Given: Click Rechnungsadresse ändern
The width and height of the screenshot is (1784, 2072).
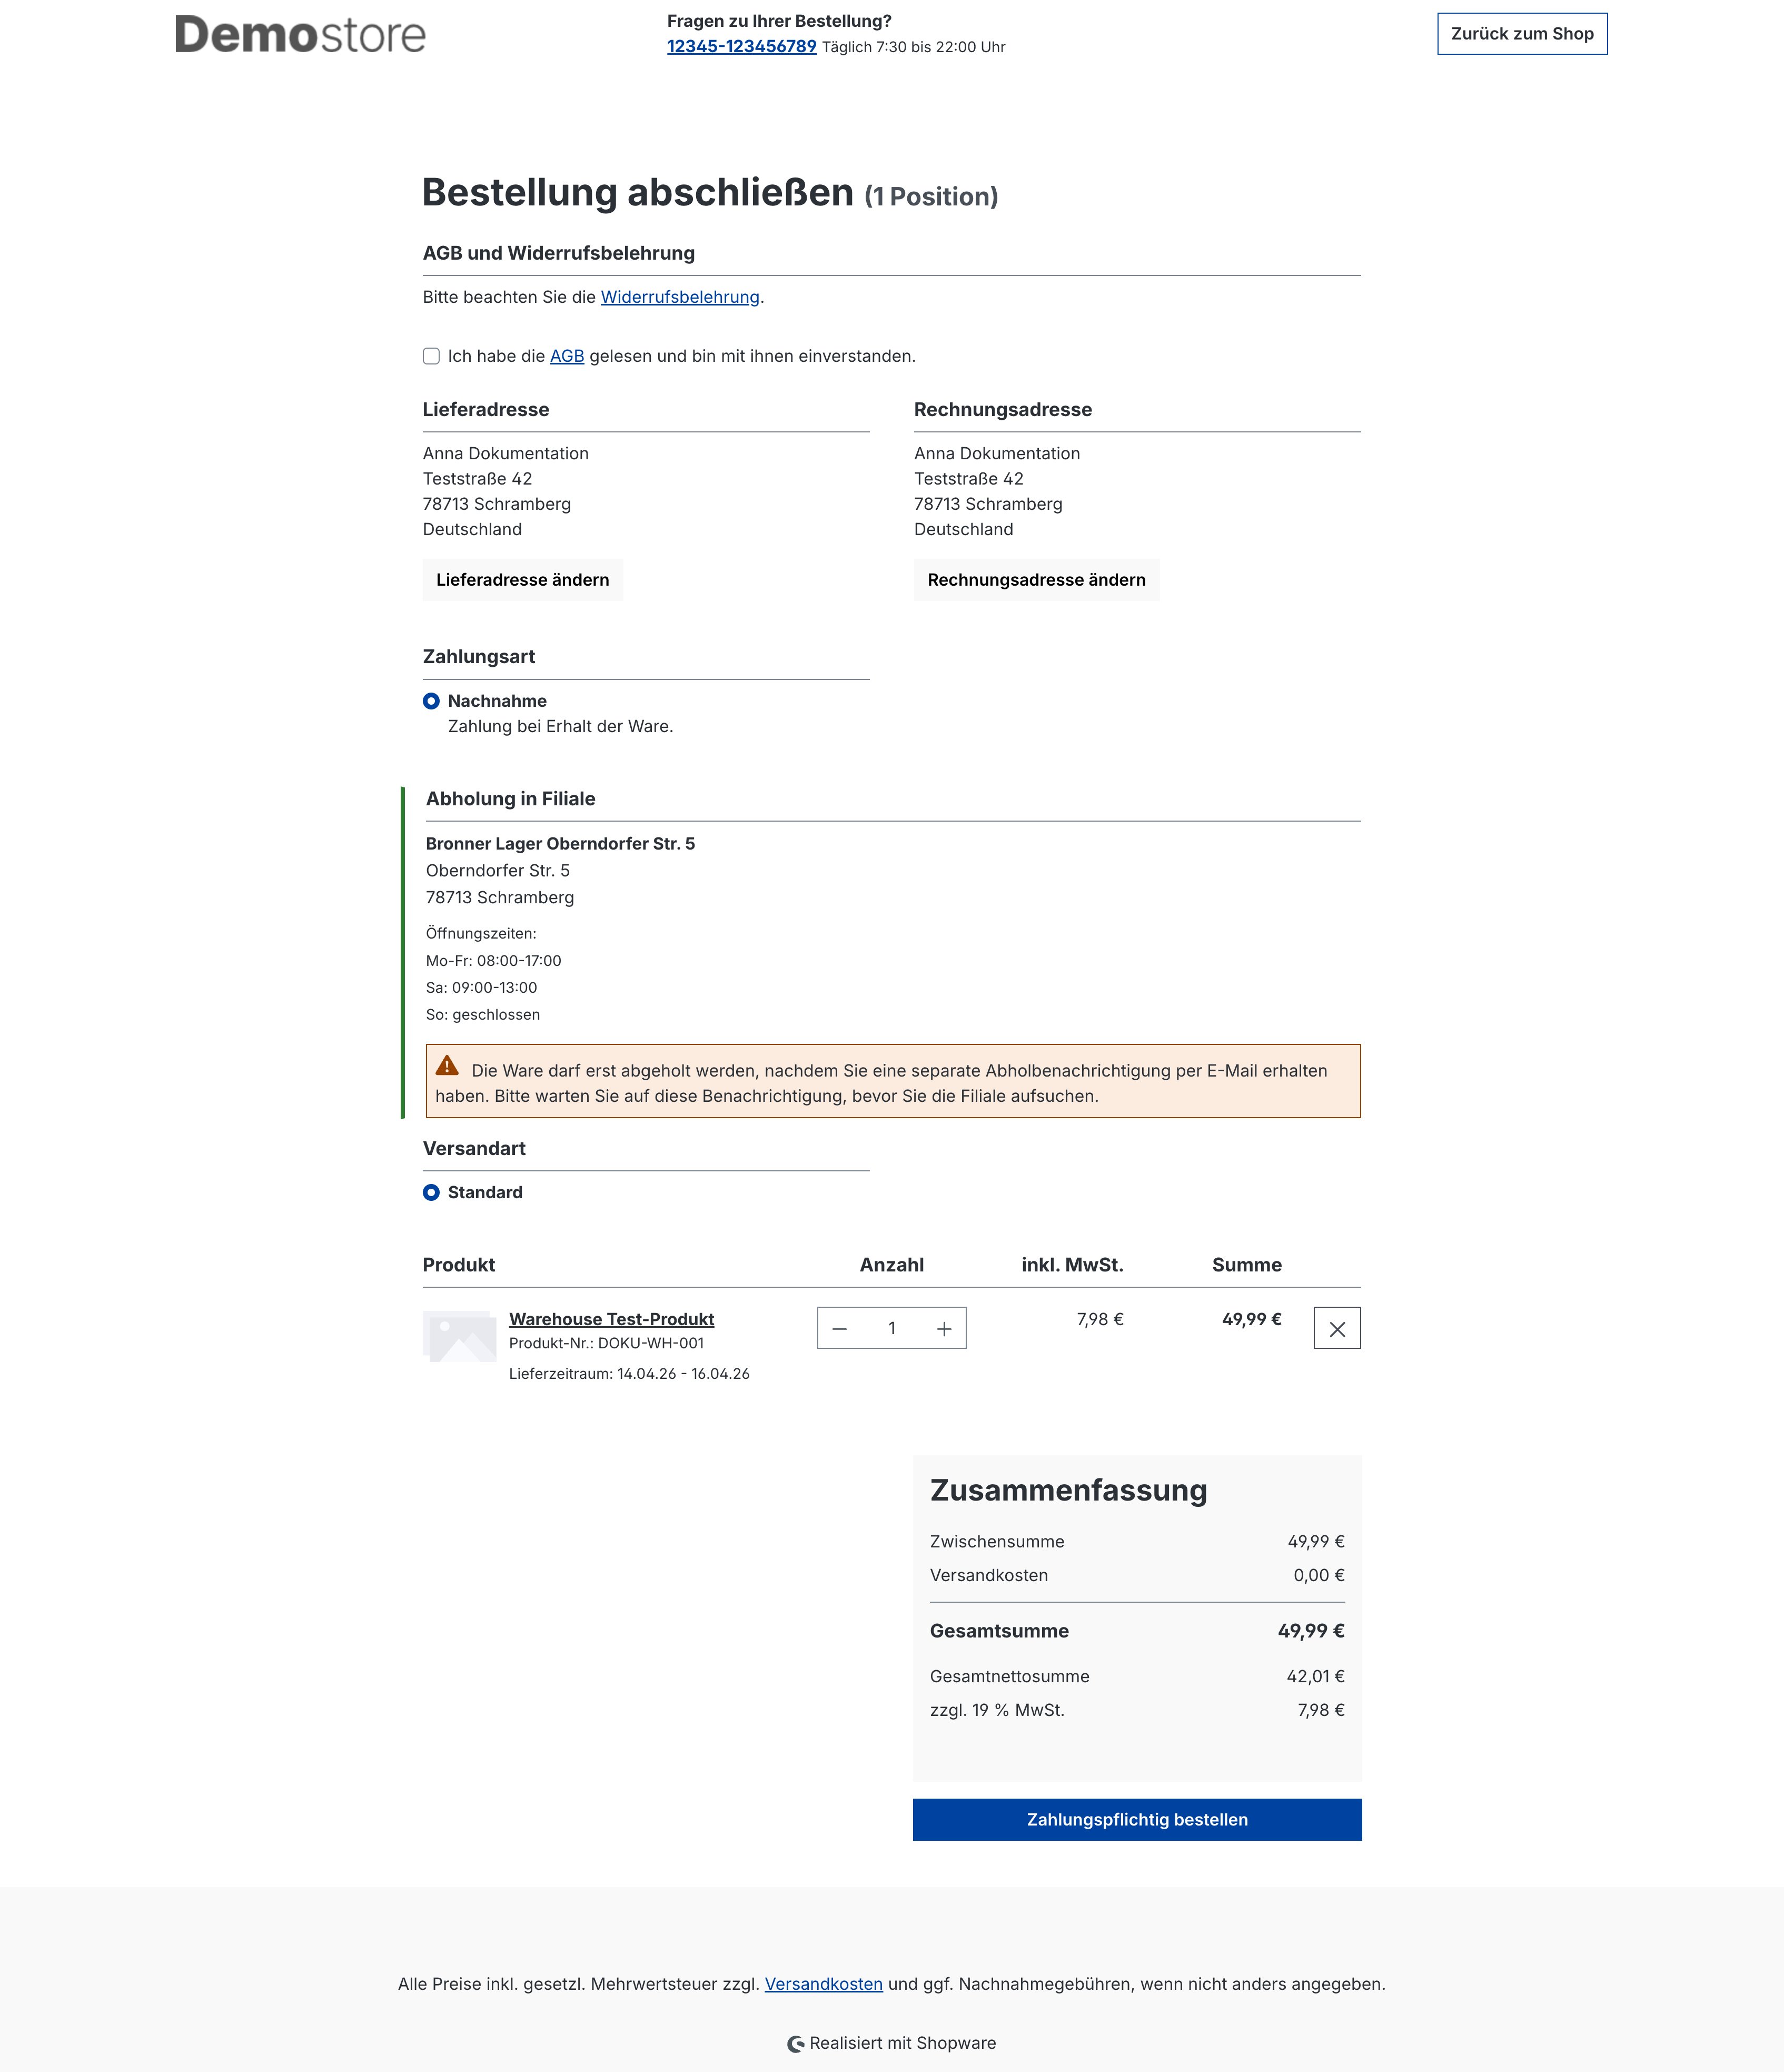Looking at the screenshot, I should (x=1036, y=579).
